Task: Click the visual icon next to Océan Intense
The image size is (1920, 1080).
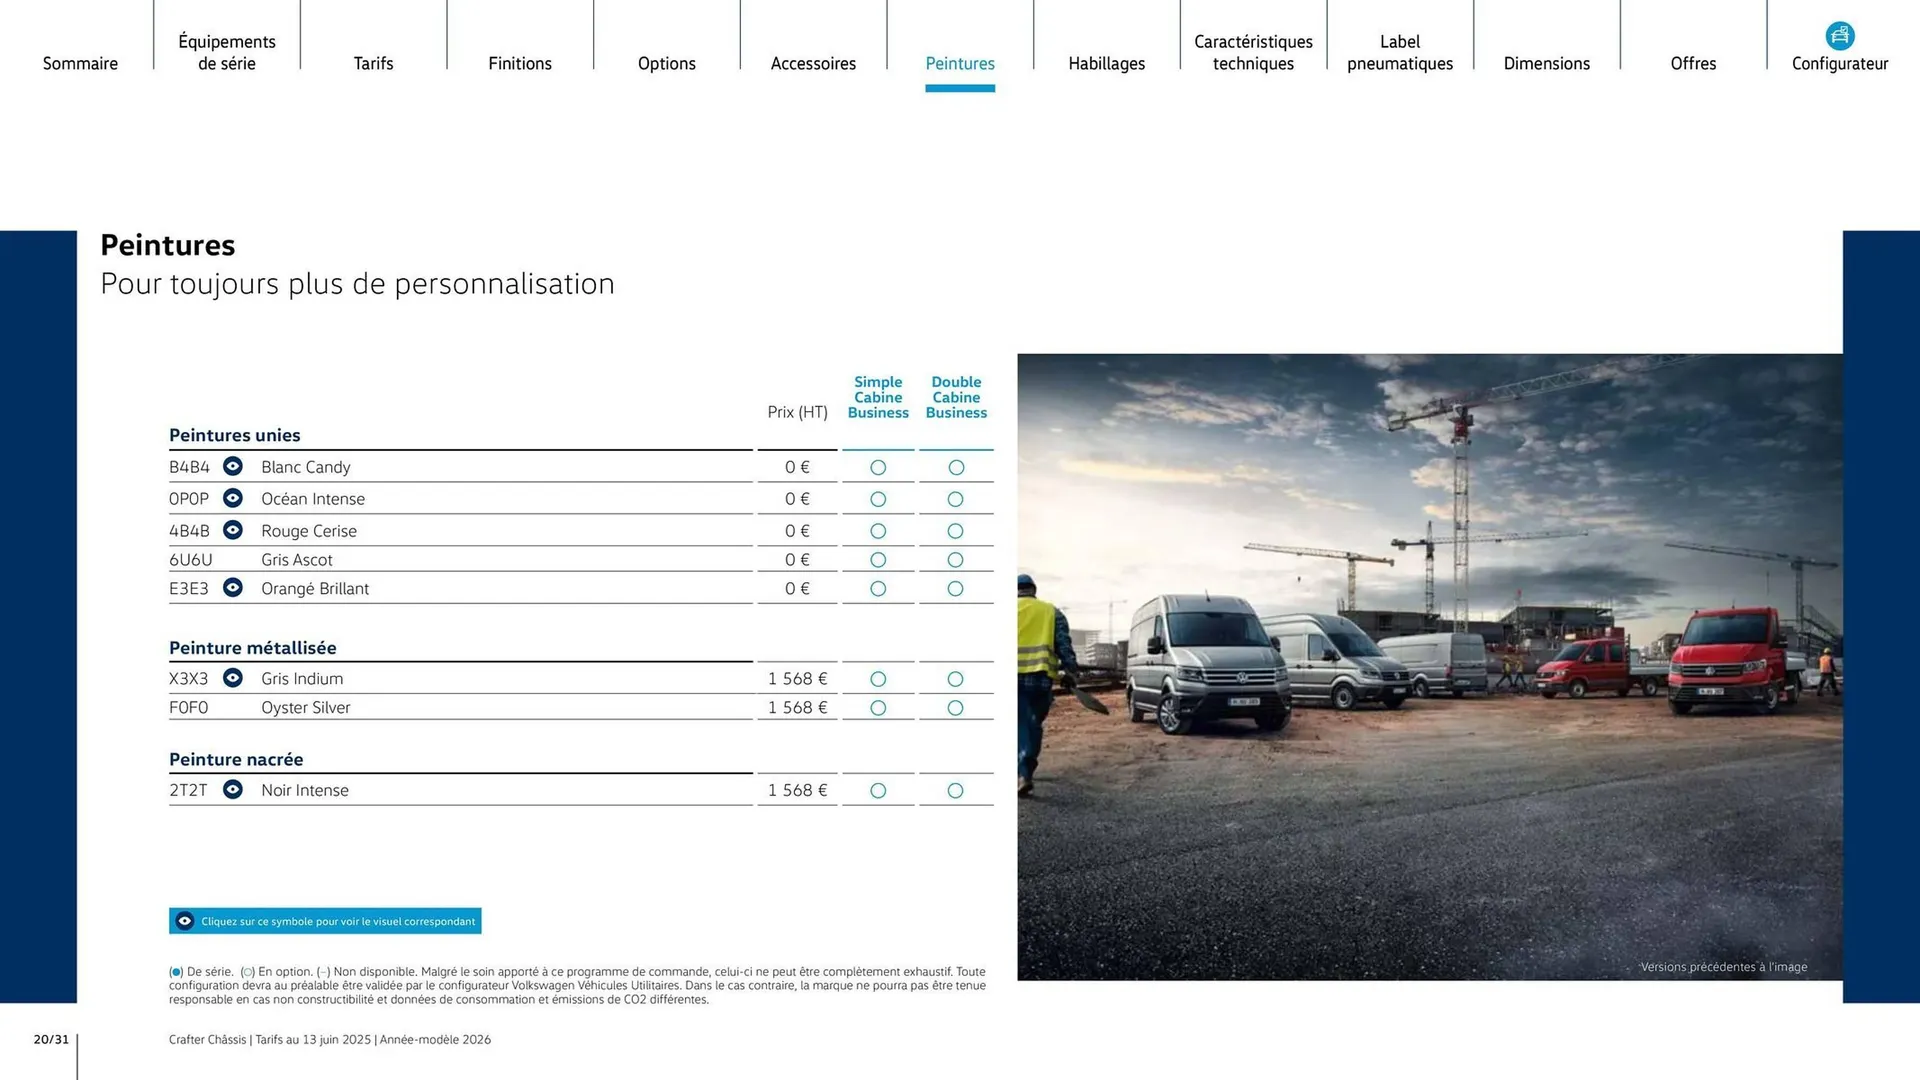Action: pyautogui.click(x=233, y=498)
